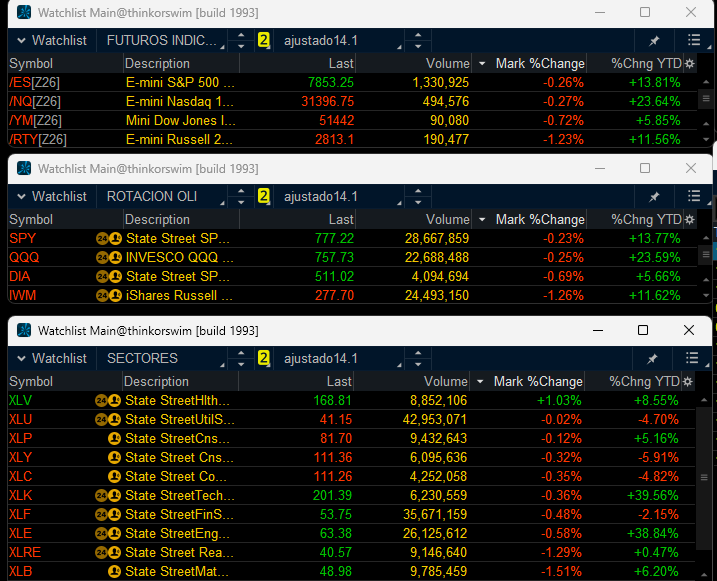Select the /RTY[Z26] symbol

[37, 139]
